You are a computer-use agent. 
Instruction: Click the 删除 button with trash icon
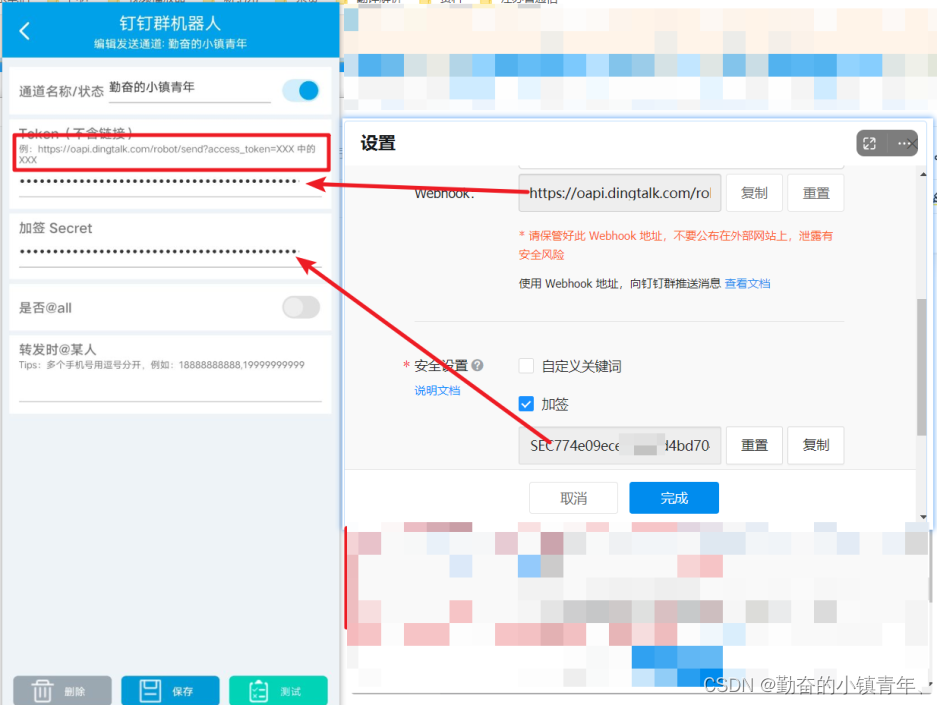coord(62,691)
